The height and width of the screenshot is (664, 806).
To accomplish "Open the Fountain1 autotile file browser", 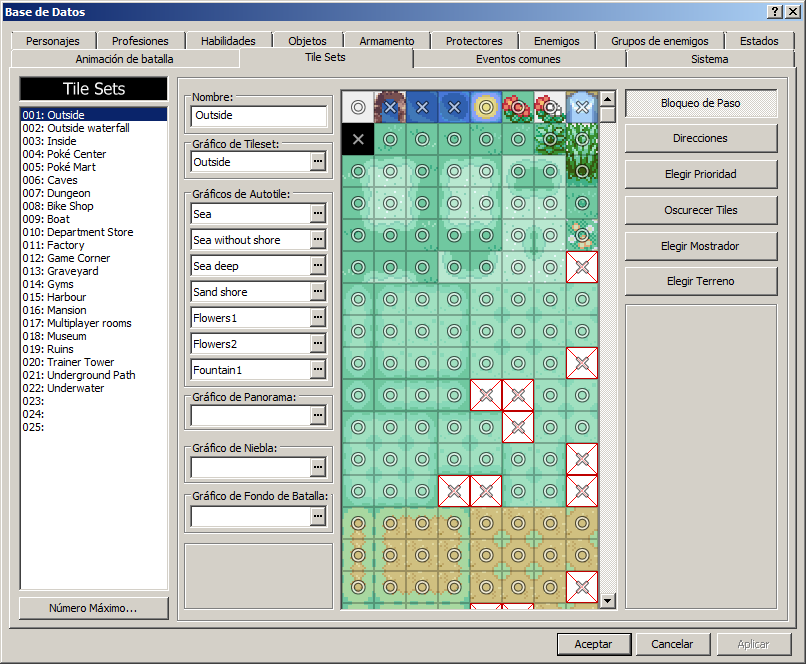I will click(x=320, y=369).
